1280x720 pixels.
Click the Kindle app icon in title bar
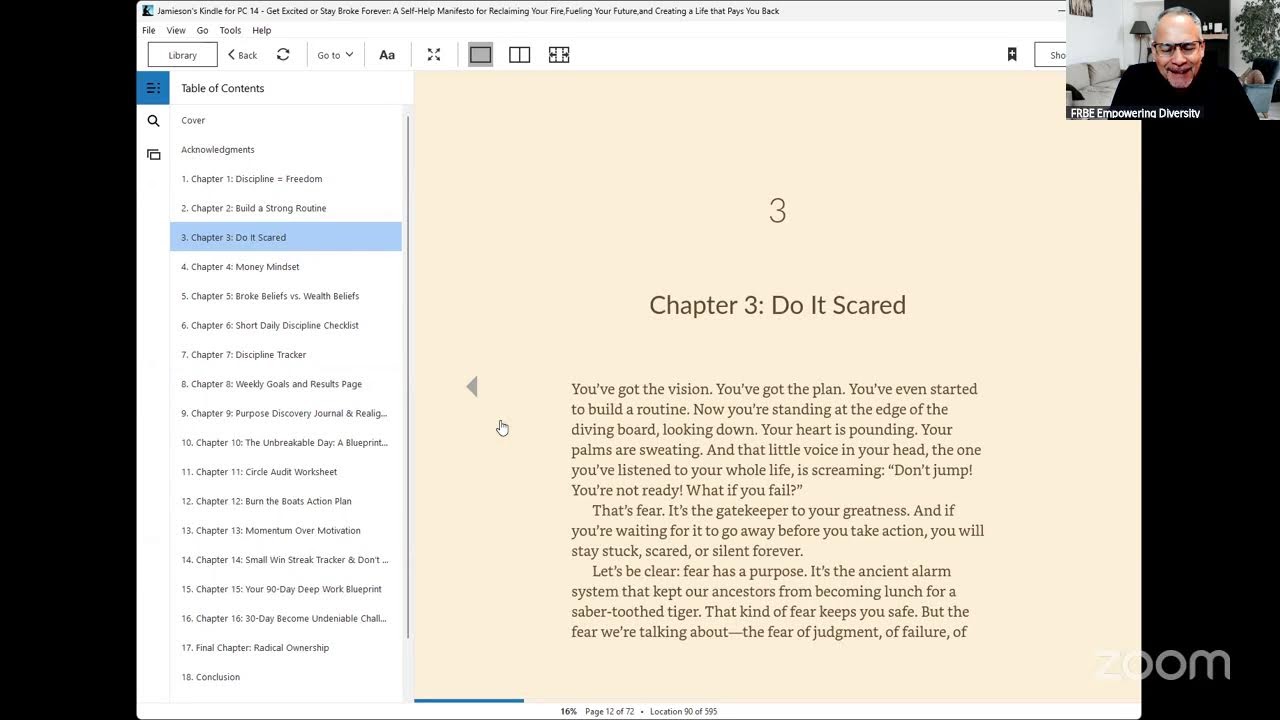click(x=148, y=11)
